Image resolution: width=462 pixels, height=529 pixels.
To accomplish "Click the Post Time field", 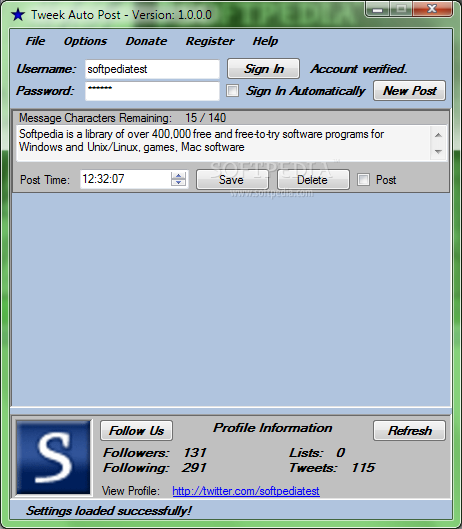I will pyautogui.click(x=126, y=179).
